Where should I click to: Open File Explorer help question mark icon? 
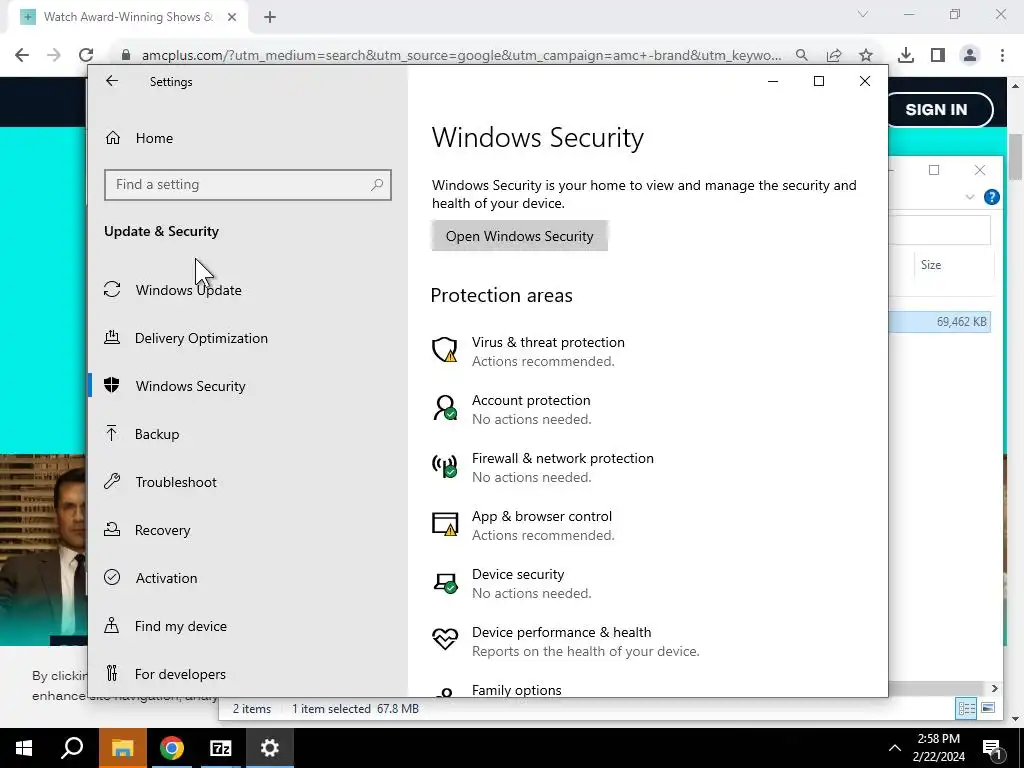(x=991, y=197)
